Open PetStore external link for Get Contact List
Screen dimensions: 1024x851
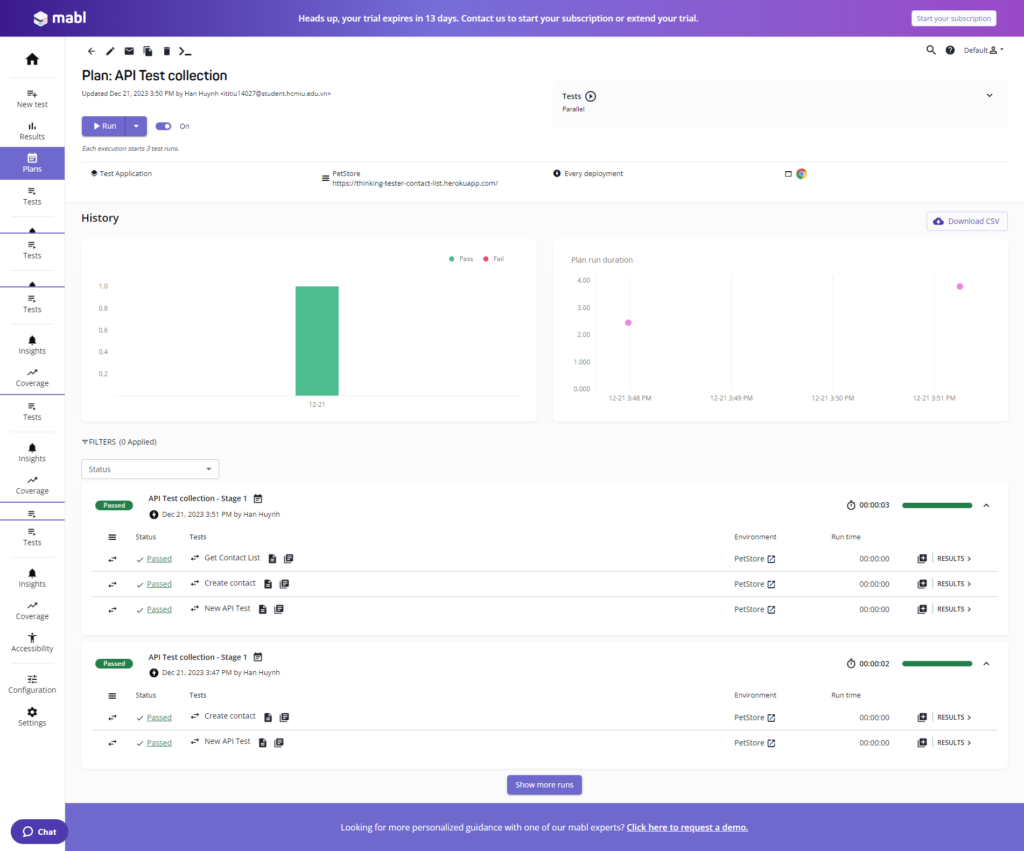point(771,559)
